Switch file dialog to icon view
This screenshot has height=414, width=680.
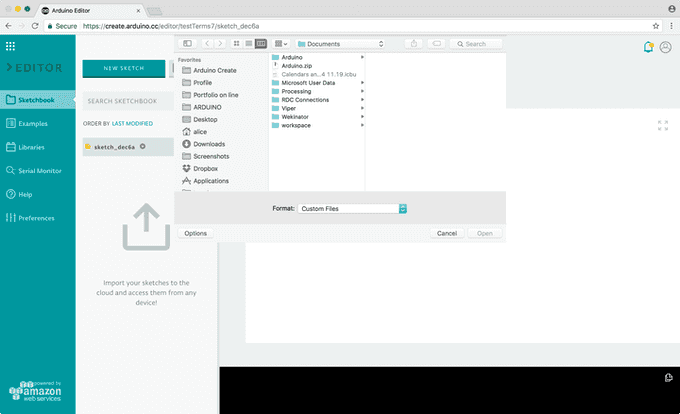click(236, 44)
